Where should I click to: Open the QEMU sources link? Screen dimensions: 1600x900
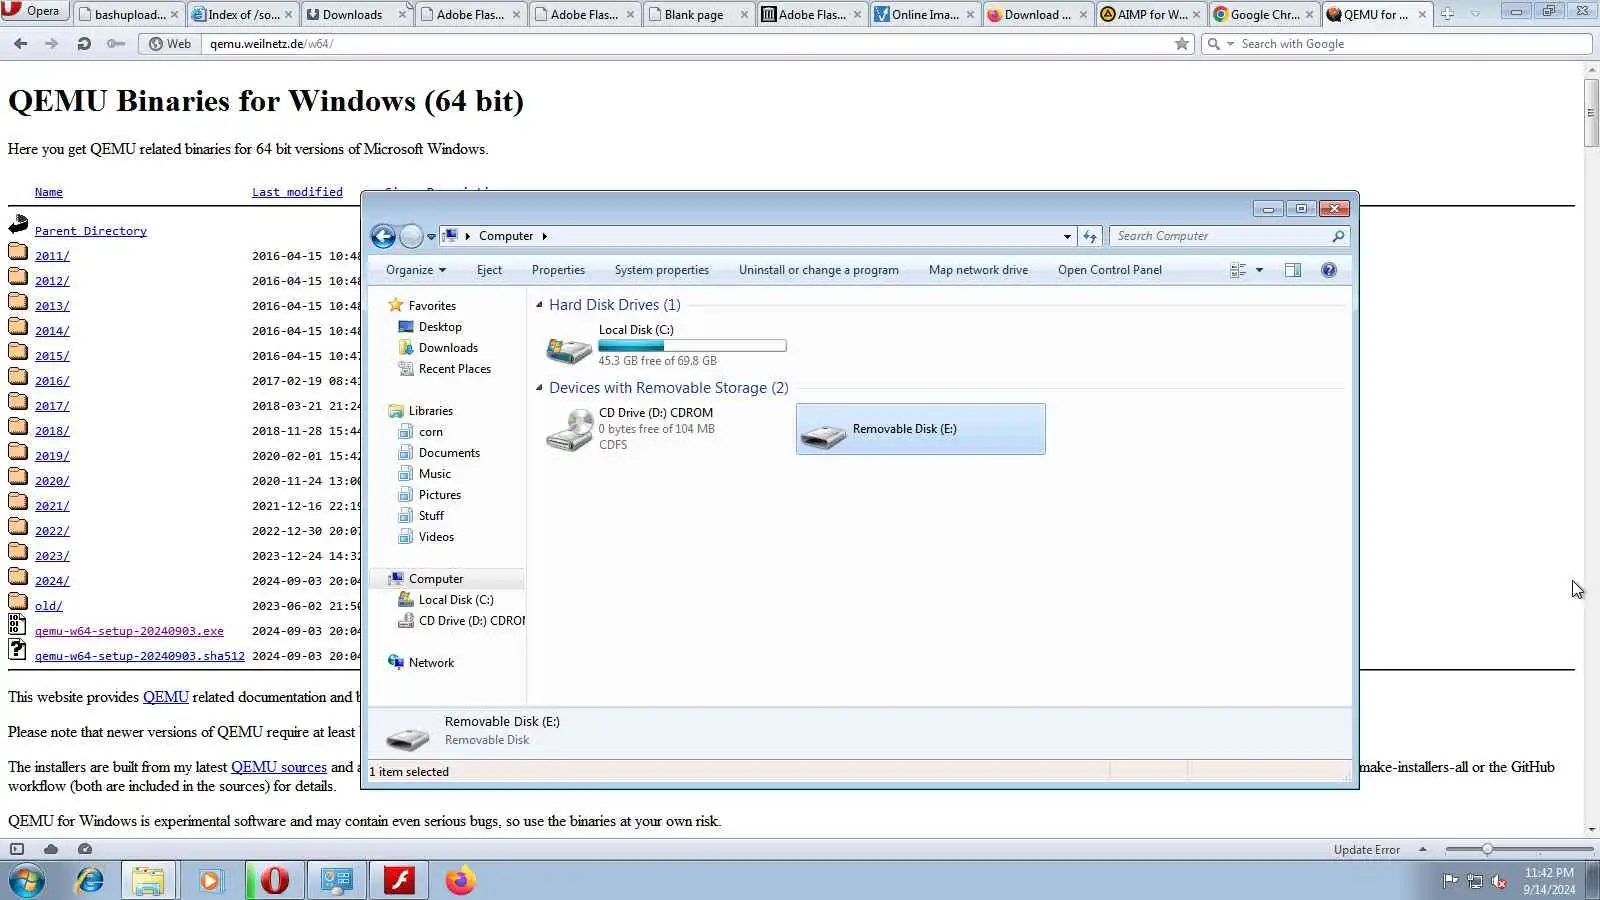click(x=279, y=767)
